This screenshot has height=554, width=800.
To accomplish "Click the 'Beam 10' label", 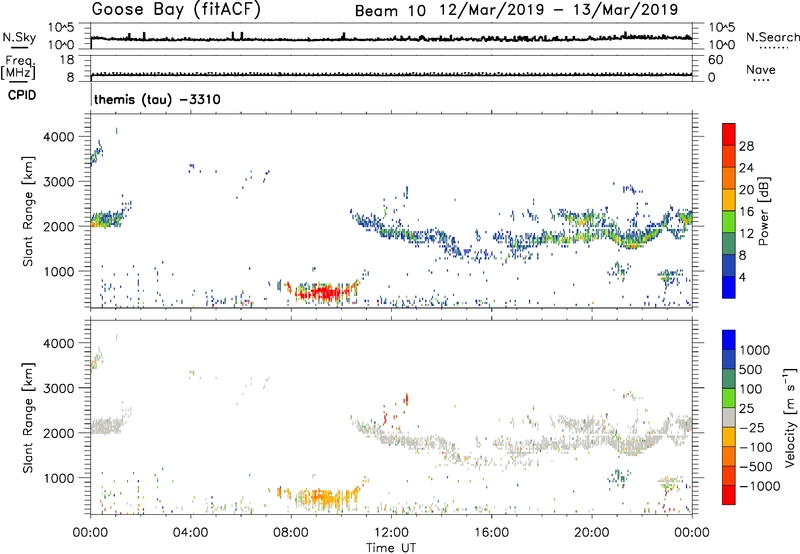I will 390,11.
